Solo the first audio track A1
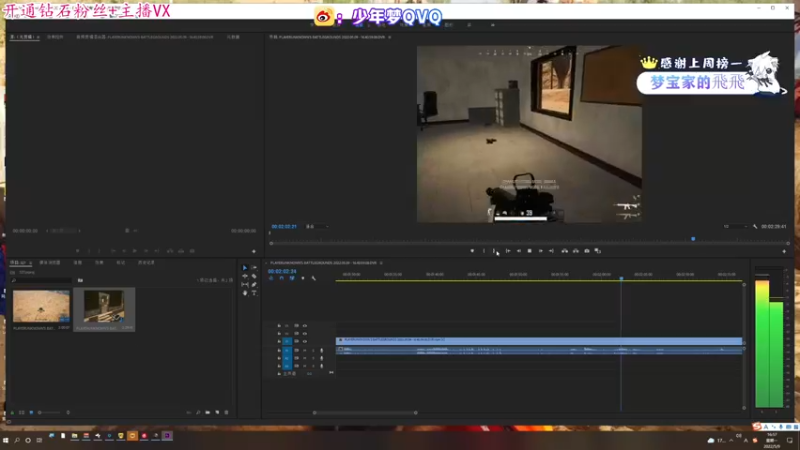 (313, 351)
